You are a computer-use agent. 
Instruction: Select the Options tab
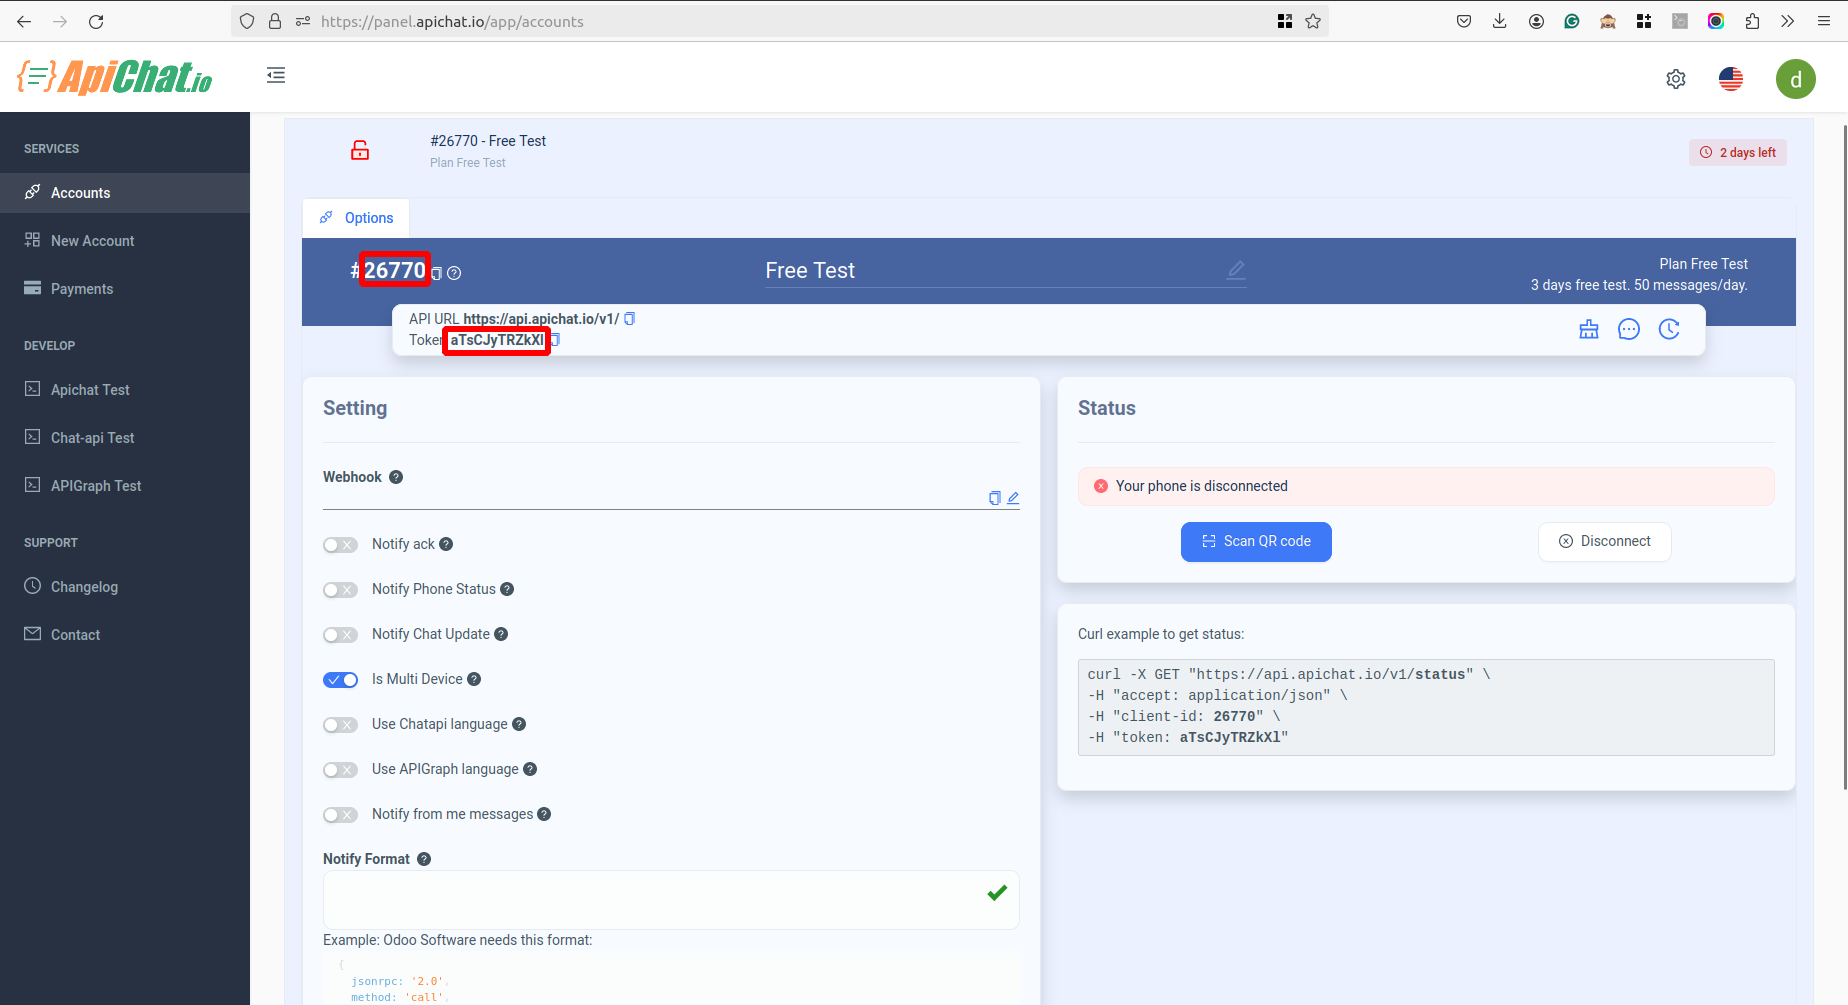(x=356, y=218)
